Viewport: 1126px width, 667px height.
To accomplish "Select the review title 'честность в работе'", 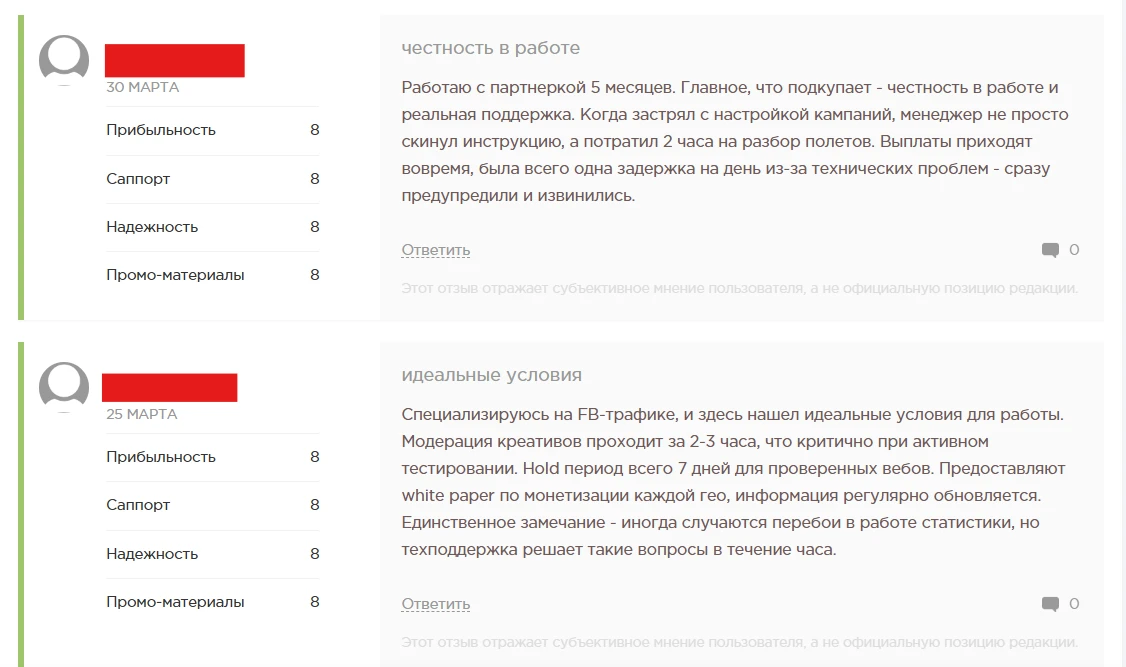I will click(x=490, y=48).
